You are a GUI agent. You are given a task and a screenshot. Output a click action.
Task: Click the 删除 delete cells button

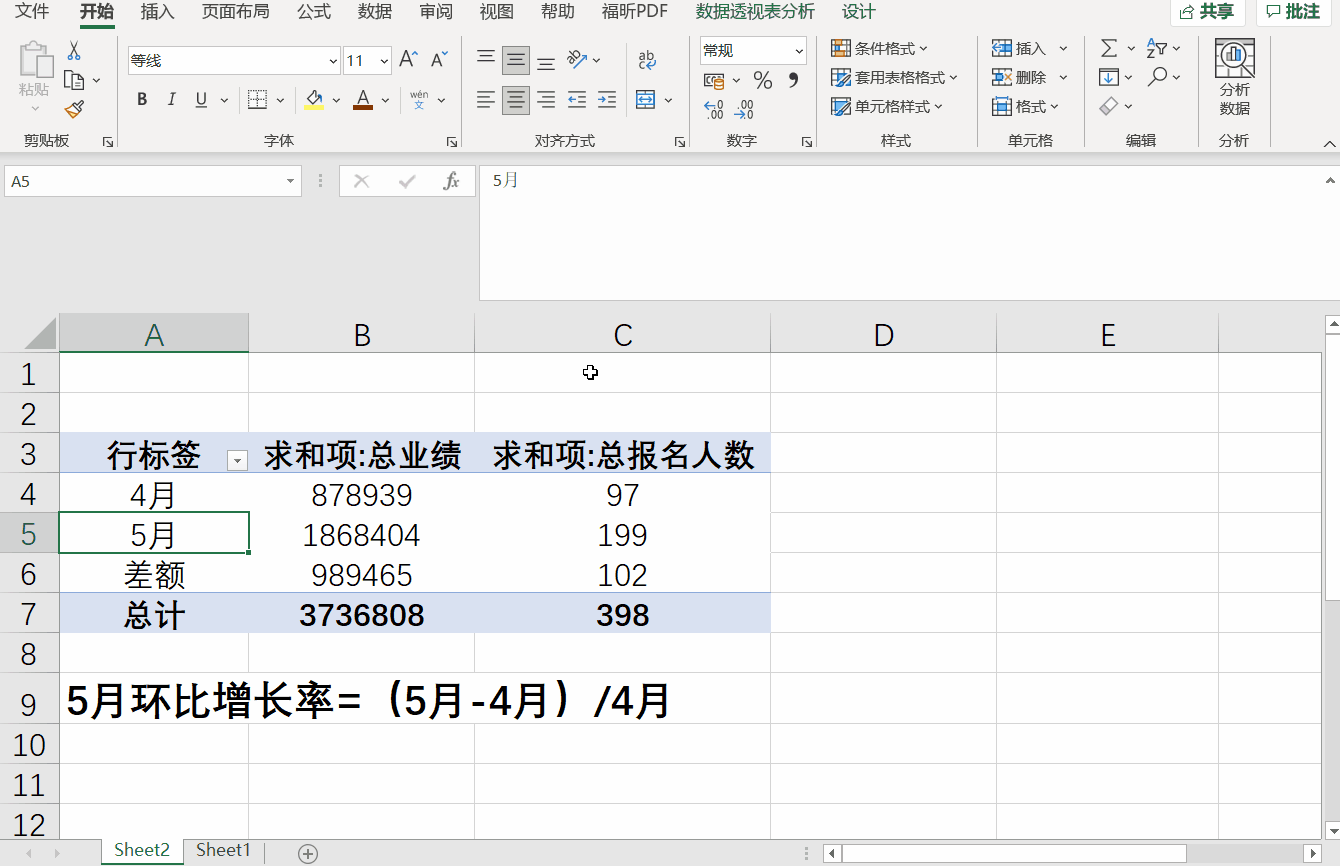(1018, 77)
